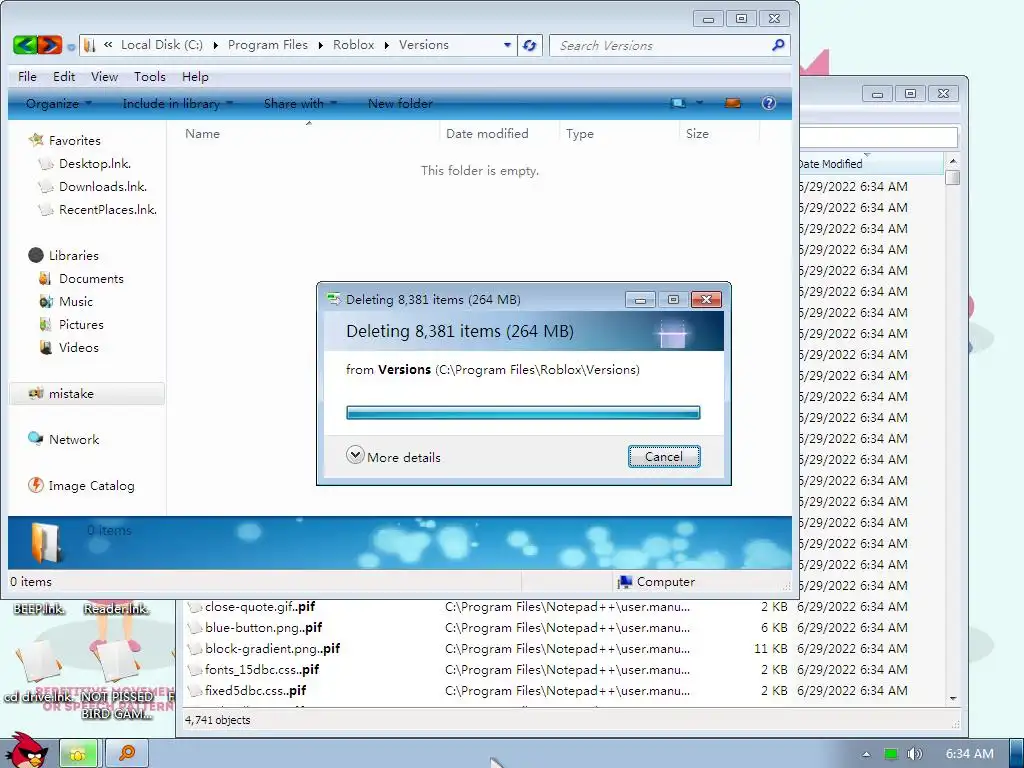This screenshot has height=768, width=1024.
Task: Select Libraries in navigation pane
Action: pos(74,255)
